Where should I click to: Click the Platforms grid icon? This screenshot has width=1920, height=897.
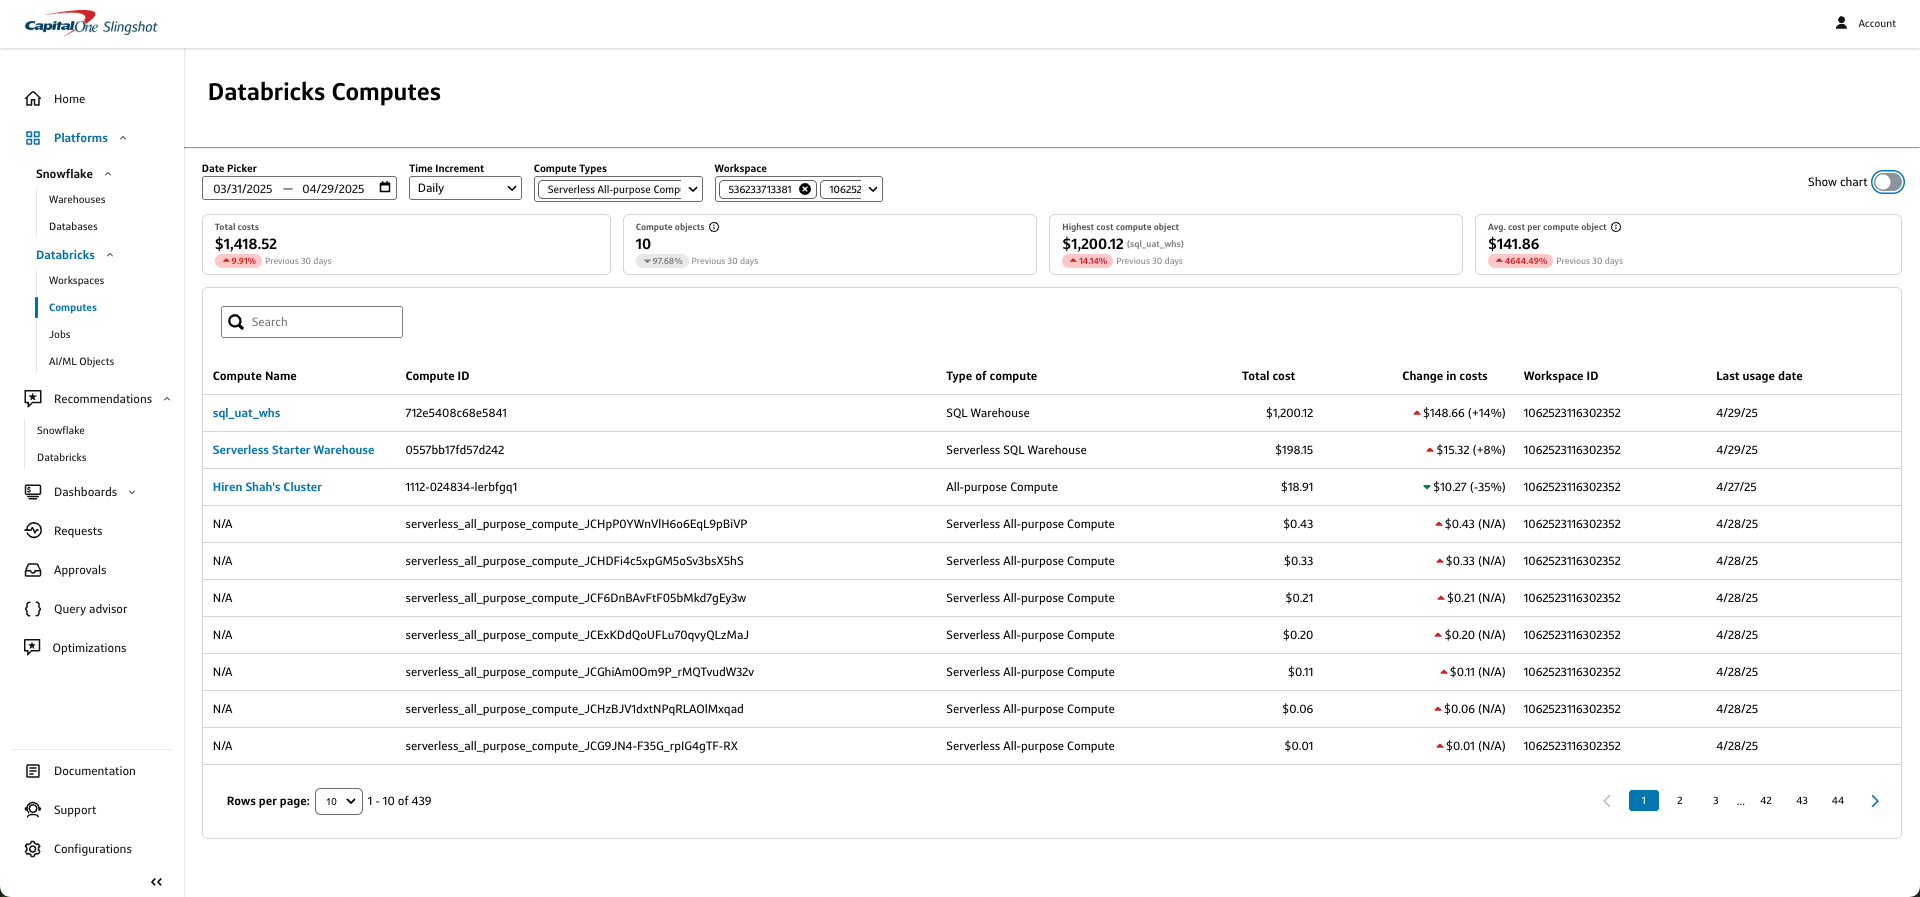pyautogui.click(x=33, y=138)
